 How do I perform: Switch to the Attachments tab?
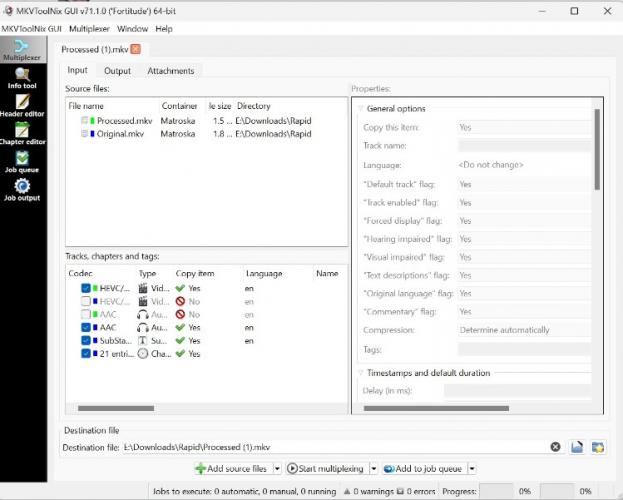(171, 71)
